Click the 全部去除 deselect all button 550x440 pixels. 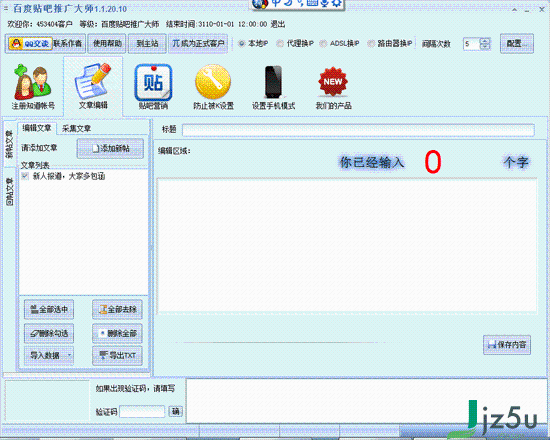click(117, 309)
